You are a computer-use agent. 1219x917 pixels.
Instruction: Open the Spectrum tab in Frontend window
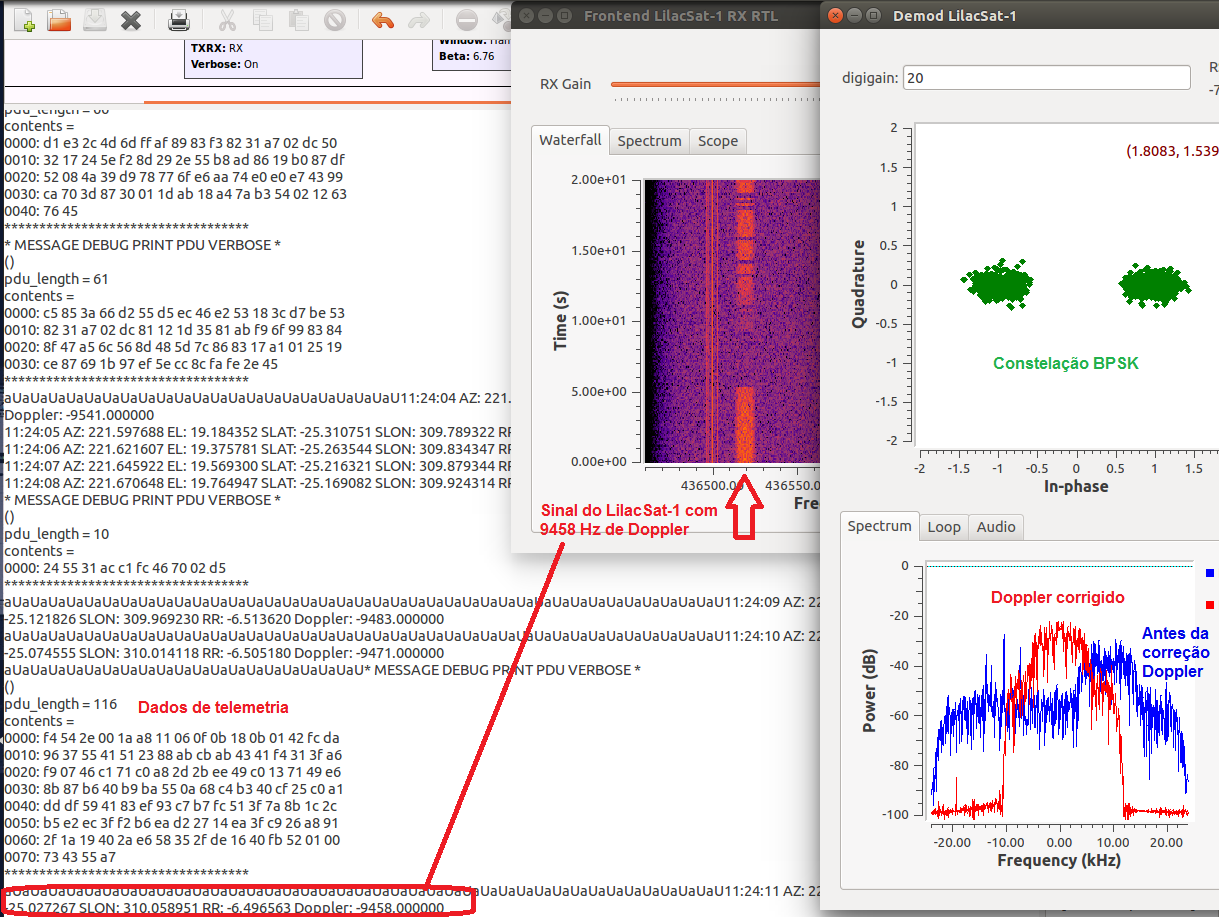pyautogui.click(x=649, y=141)
